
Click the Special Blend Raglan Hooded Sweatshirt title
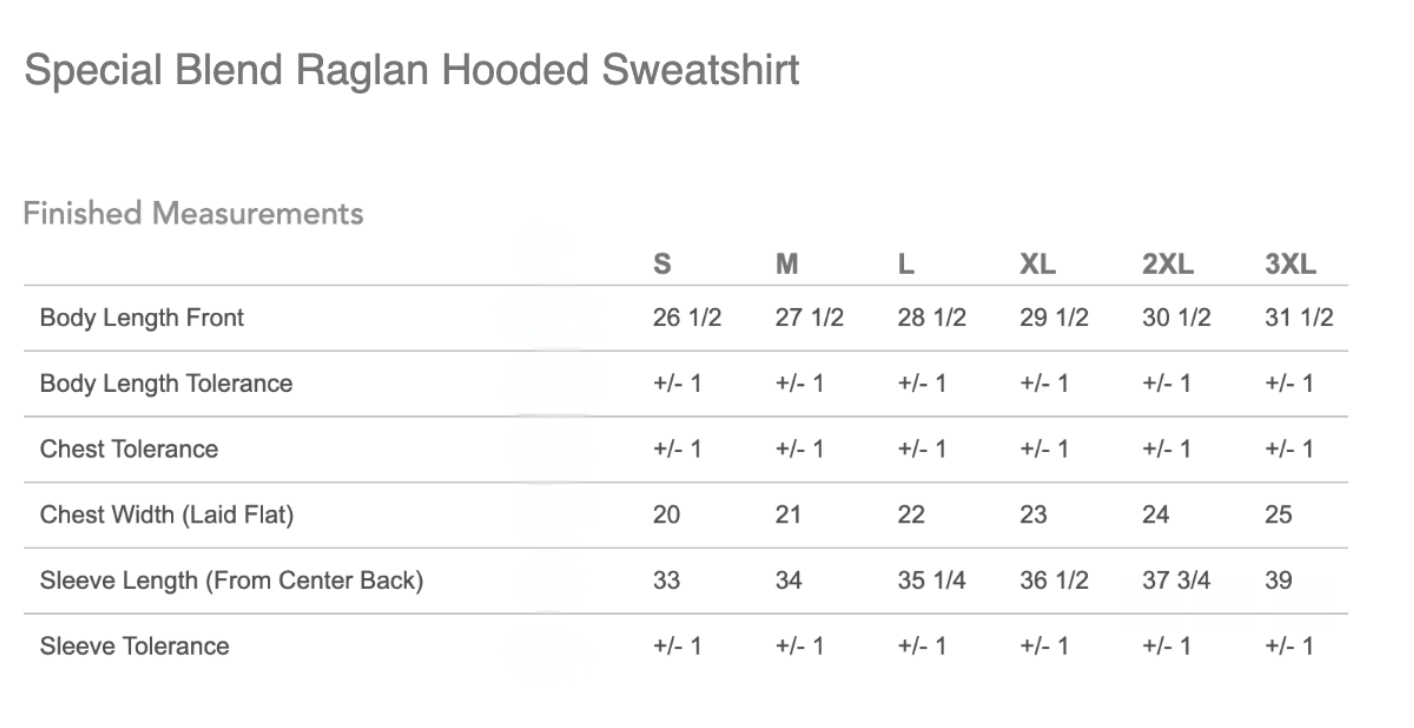(411, 70)
